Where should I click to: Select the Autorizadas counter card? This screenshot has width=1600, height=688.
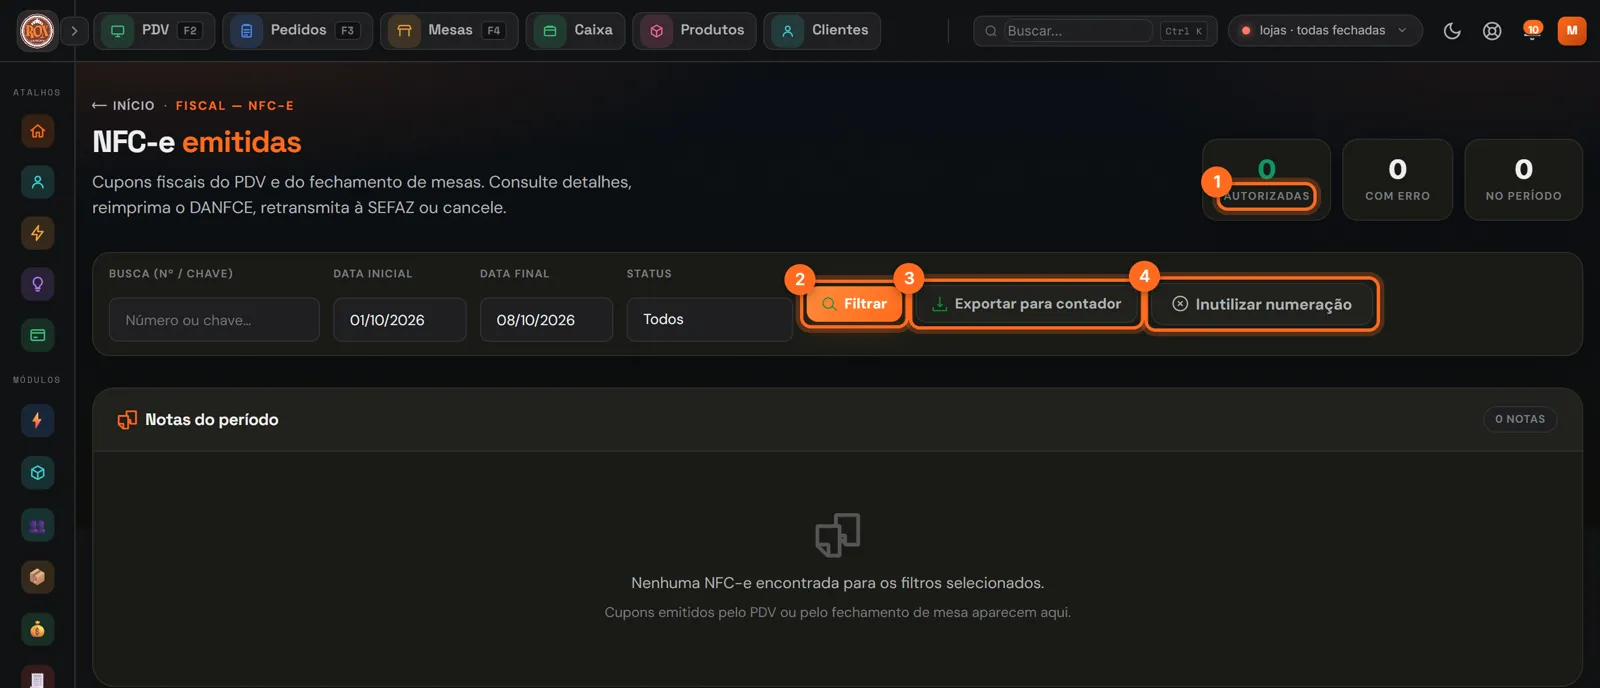point(1266,180)
